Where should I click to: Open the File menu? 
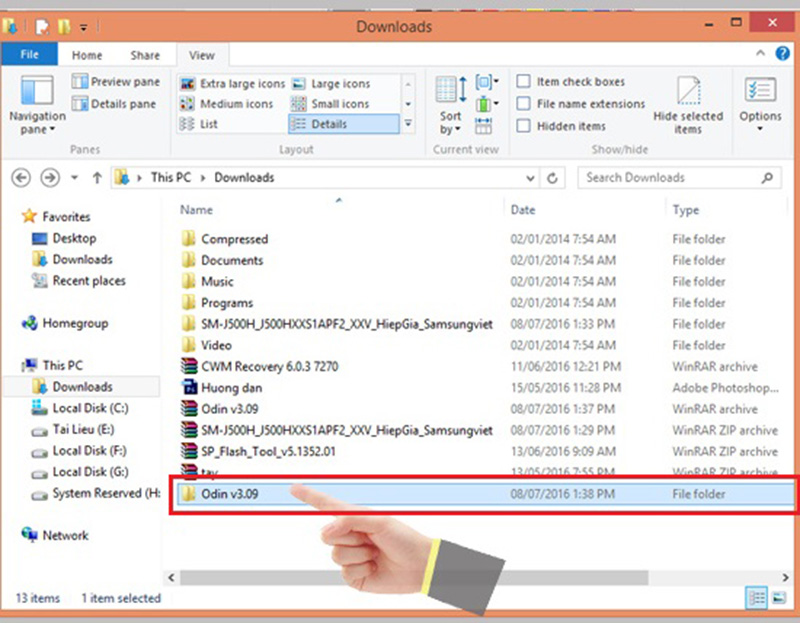[29, 54]
